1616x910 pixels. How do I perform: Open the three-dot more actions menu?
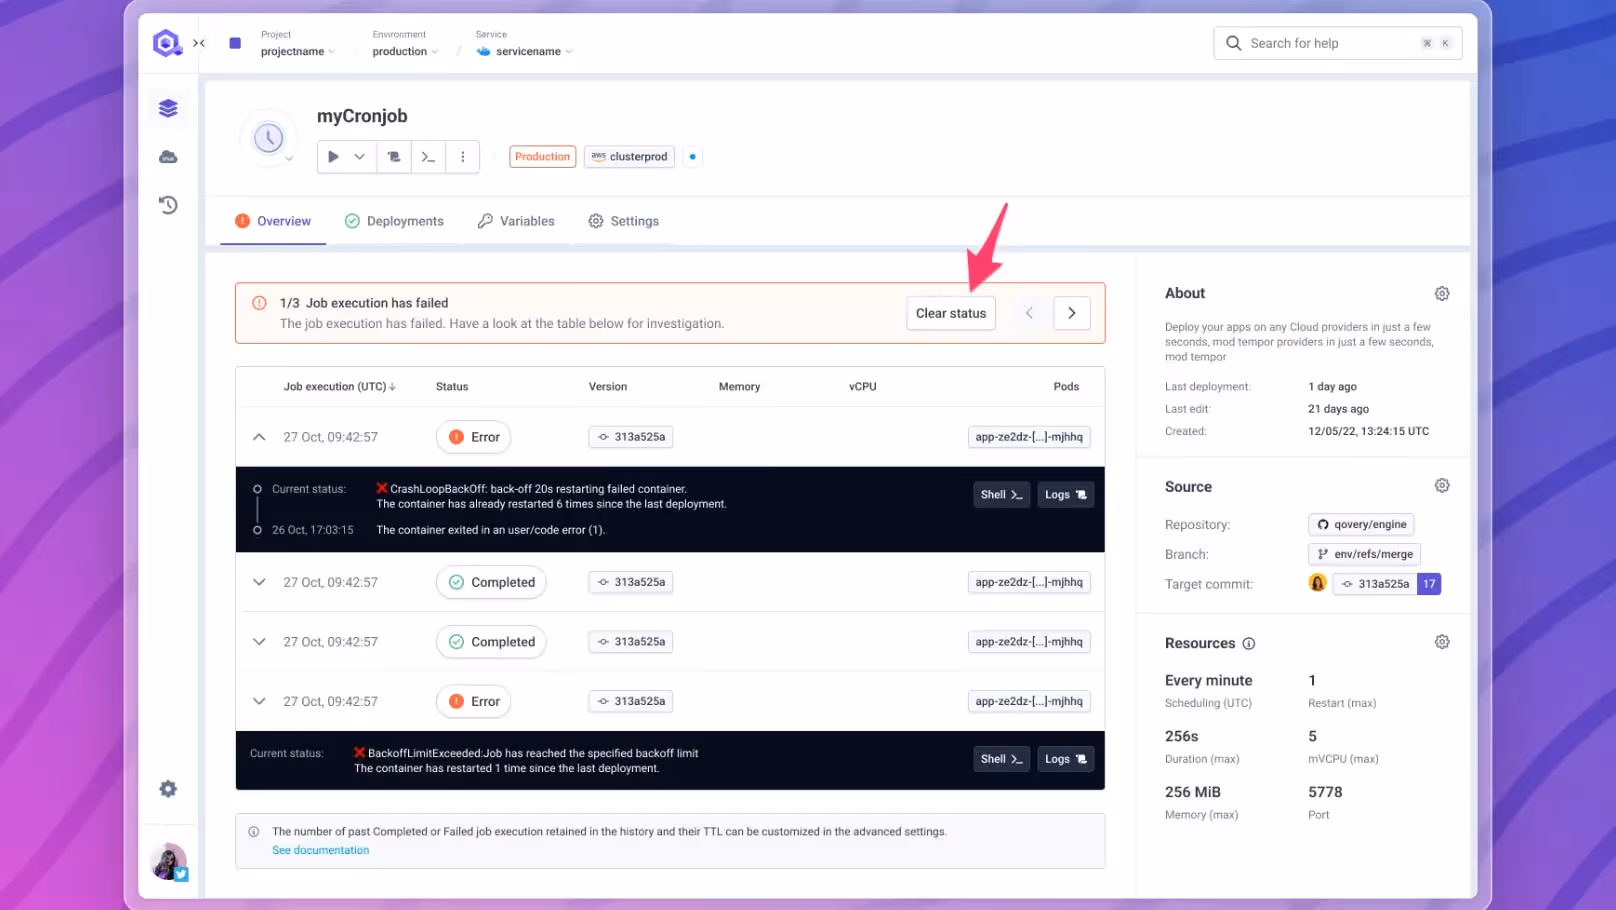tap(462, 157)
